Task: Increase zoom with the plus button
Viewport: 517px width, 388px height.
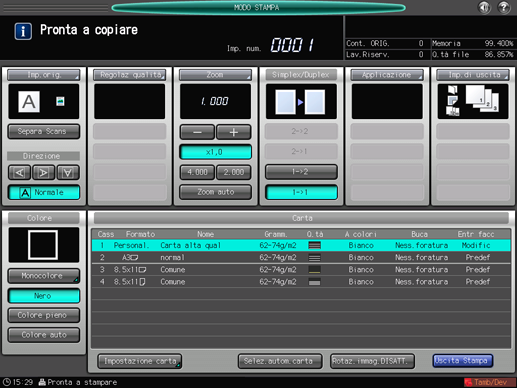Action: [x=234, y=132]
